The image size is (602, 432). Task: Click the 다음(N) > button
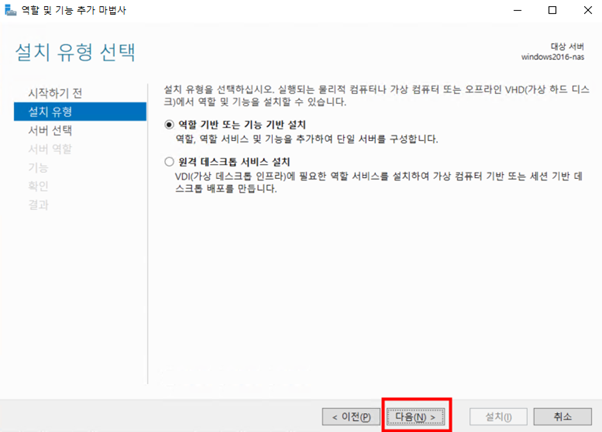pos(415,417)
